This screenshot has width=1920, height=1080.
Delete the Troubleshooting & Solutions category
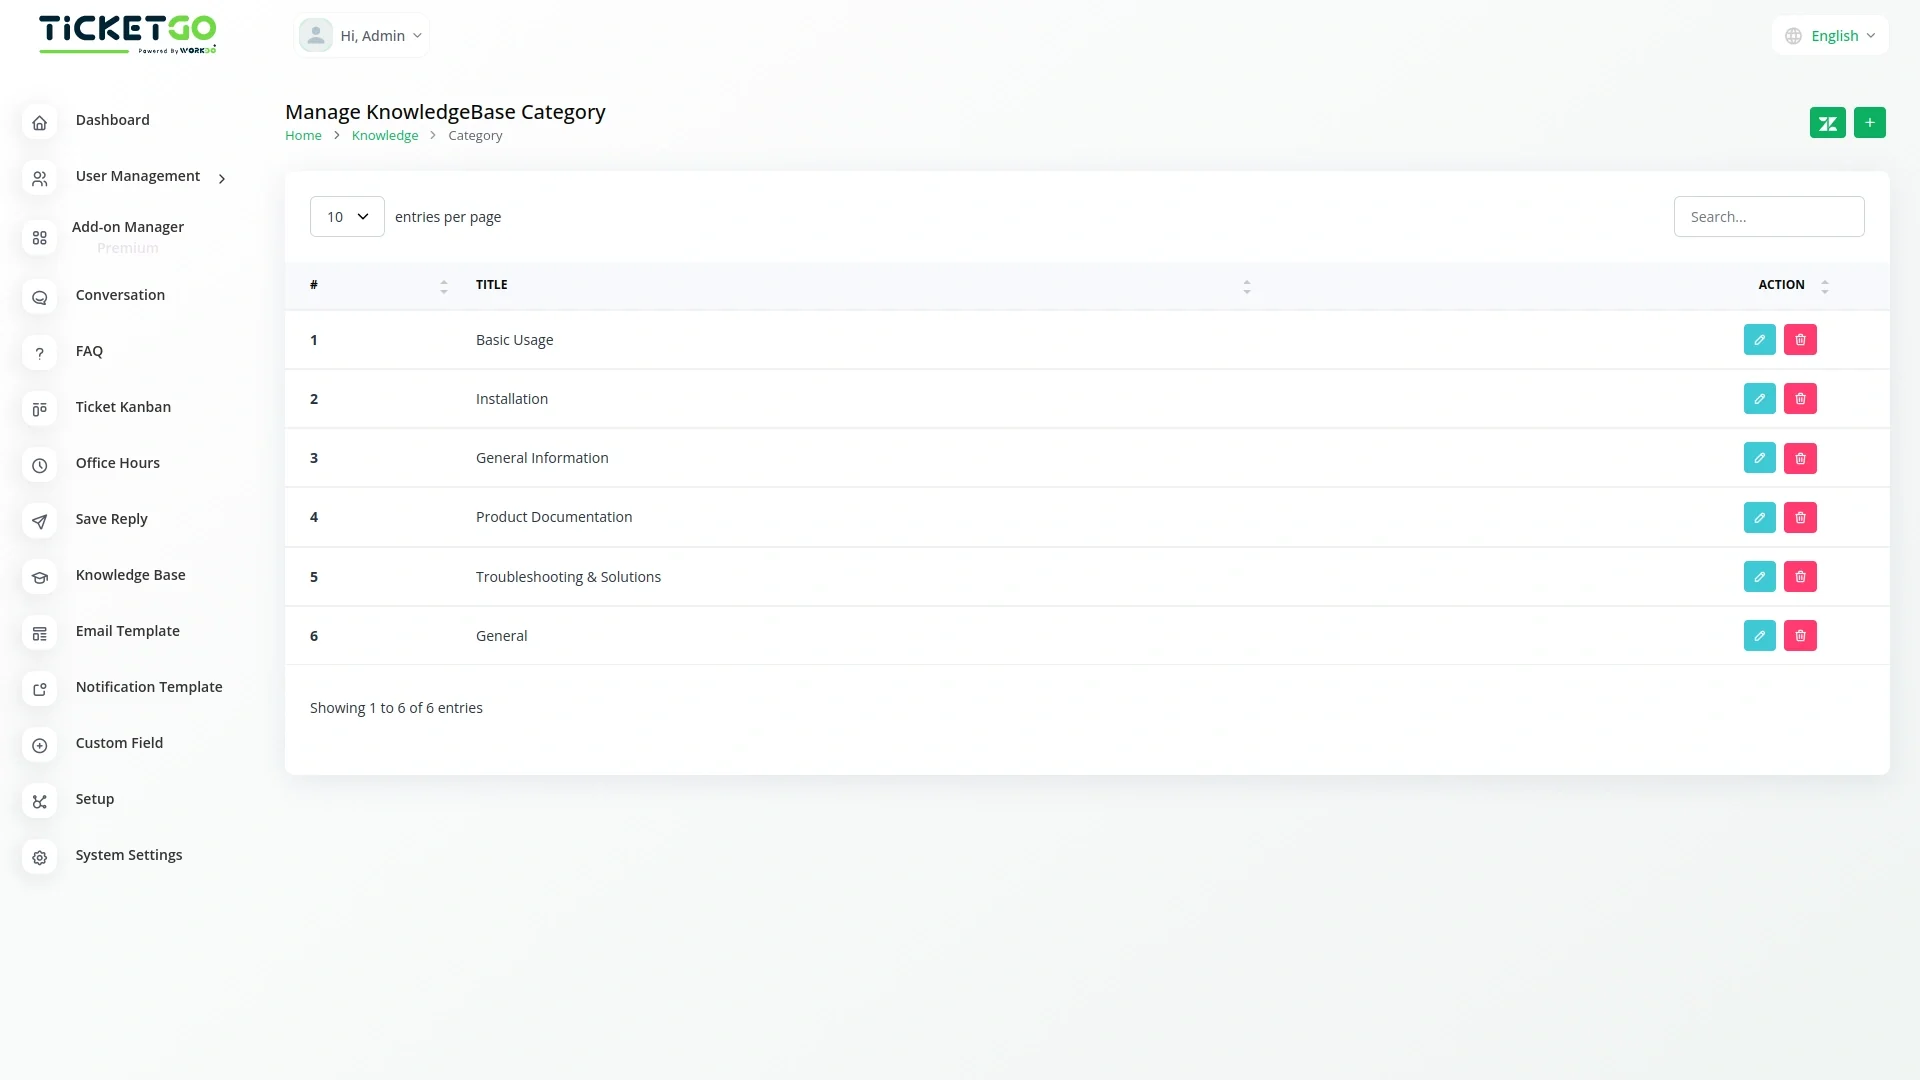click(1800, 577)
